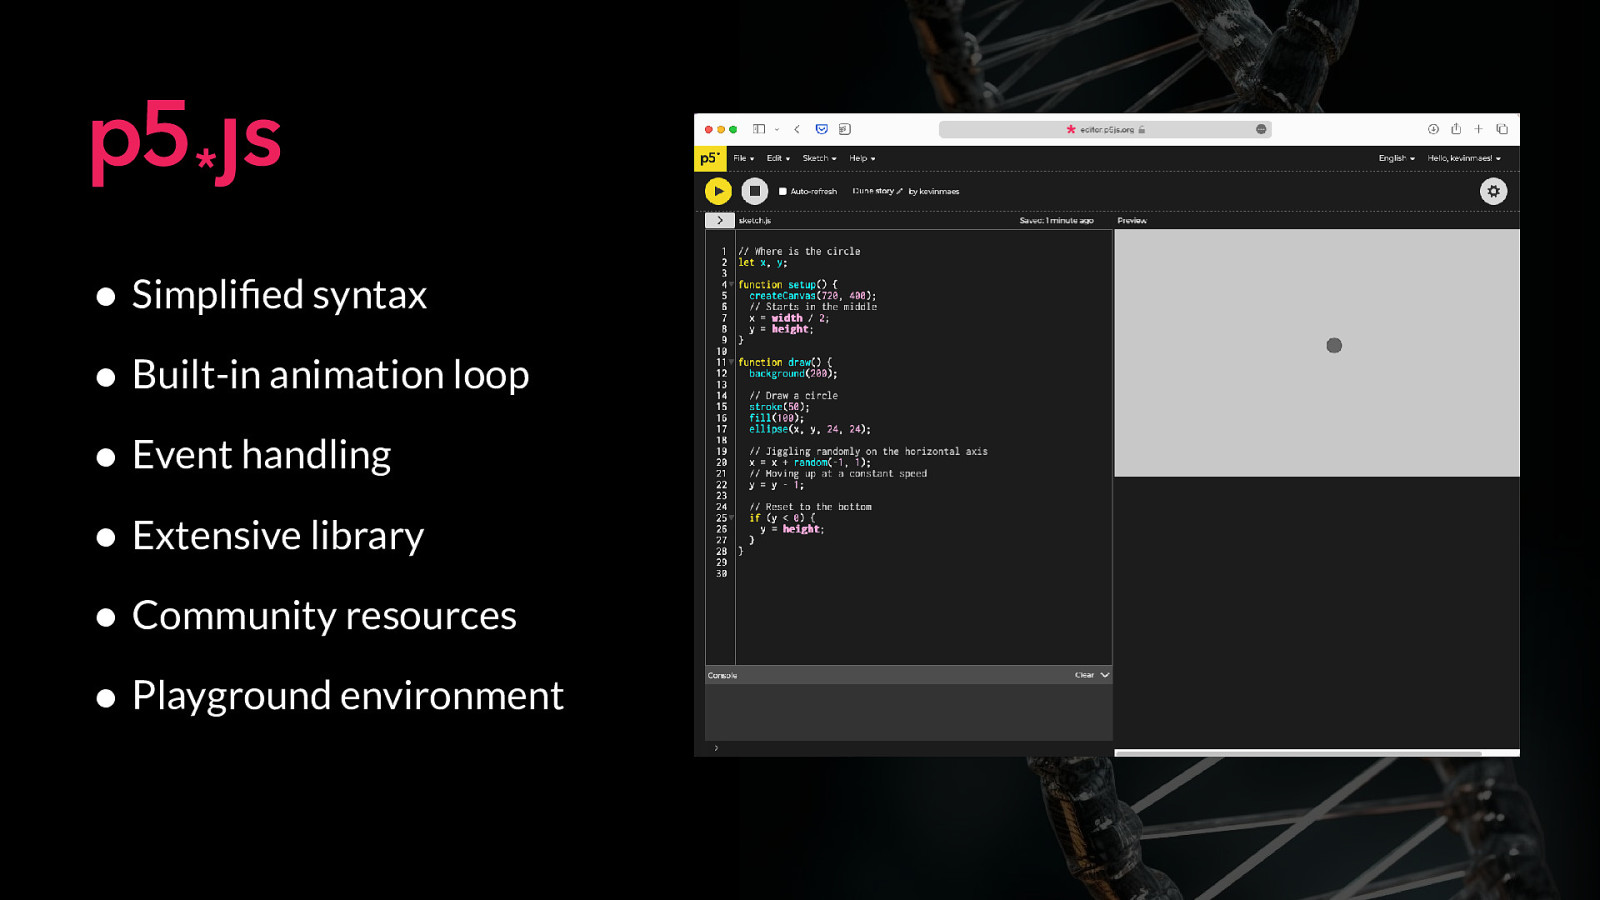Open the English language dropdown
Image resolution: width=1600 pixels, height=900 pixels.
[1396, 158]
